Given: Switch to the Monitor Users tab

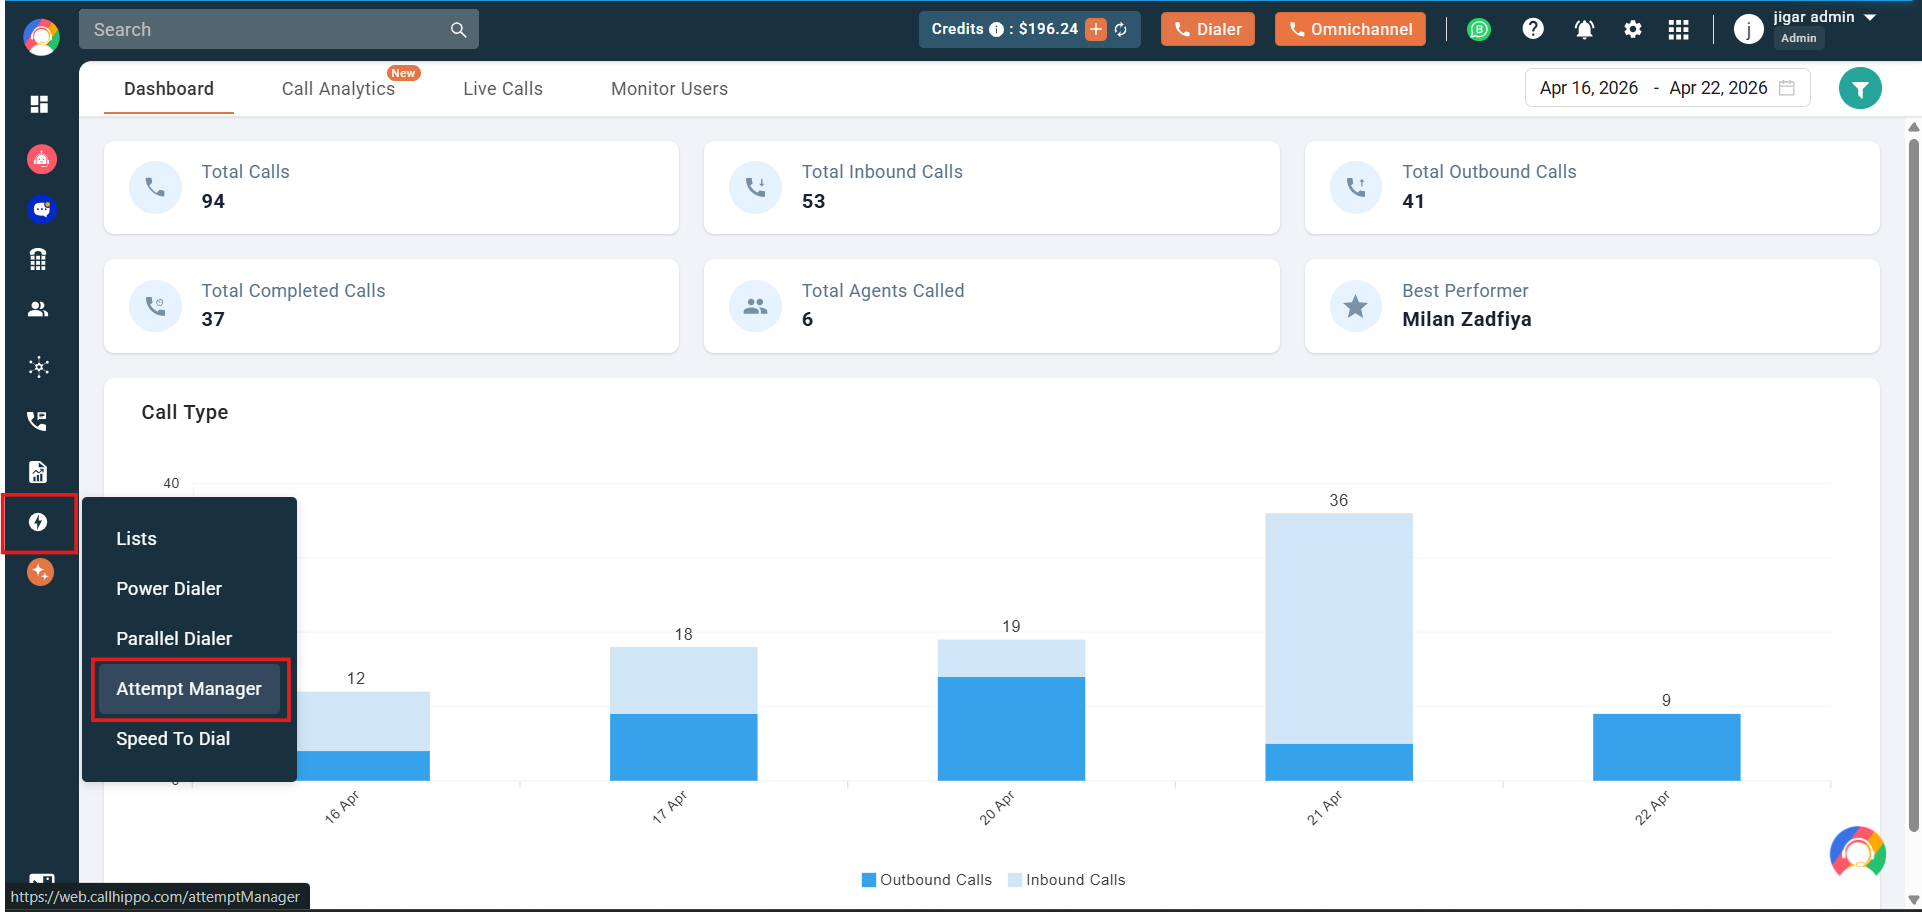Looking at the screenshot, I should point(669,89).
